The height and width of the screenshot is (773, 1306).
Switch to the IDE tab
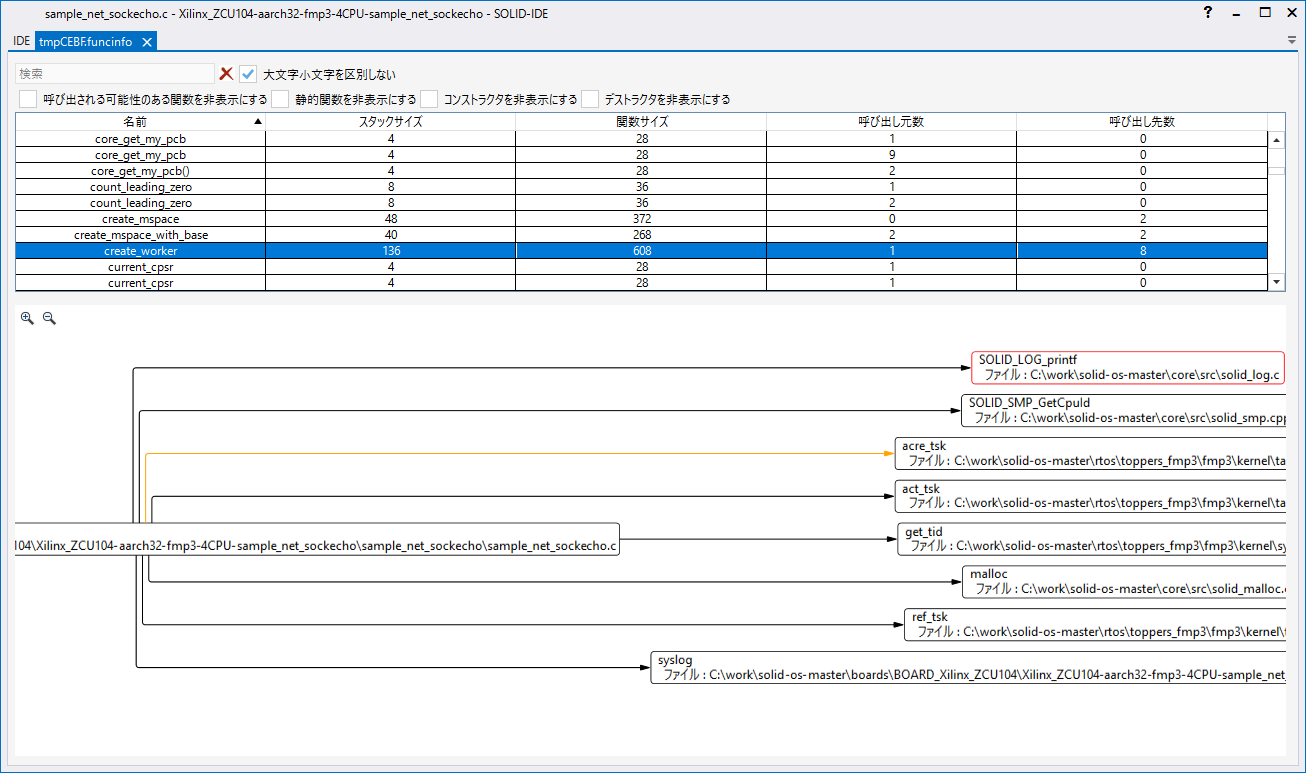pyautogui.click(x=21, y=41)
